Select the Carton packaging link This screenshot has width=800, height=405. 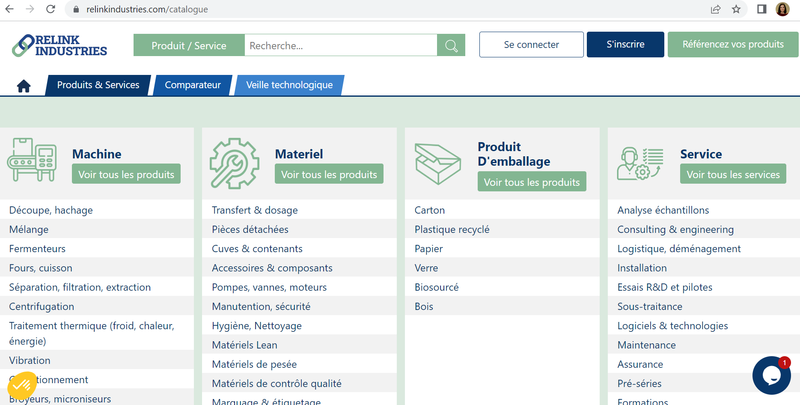[430, 210]
